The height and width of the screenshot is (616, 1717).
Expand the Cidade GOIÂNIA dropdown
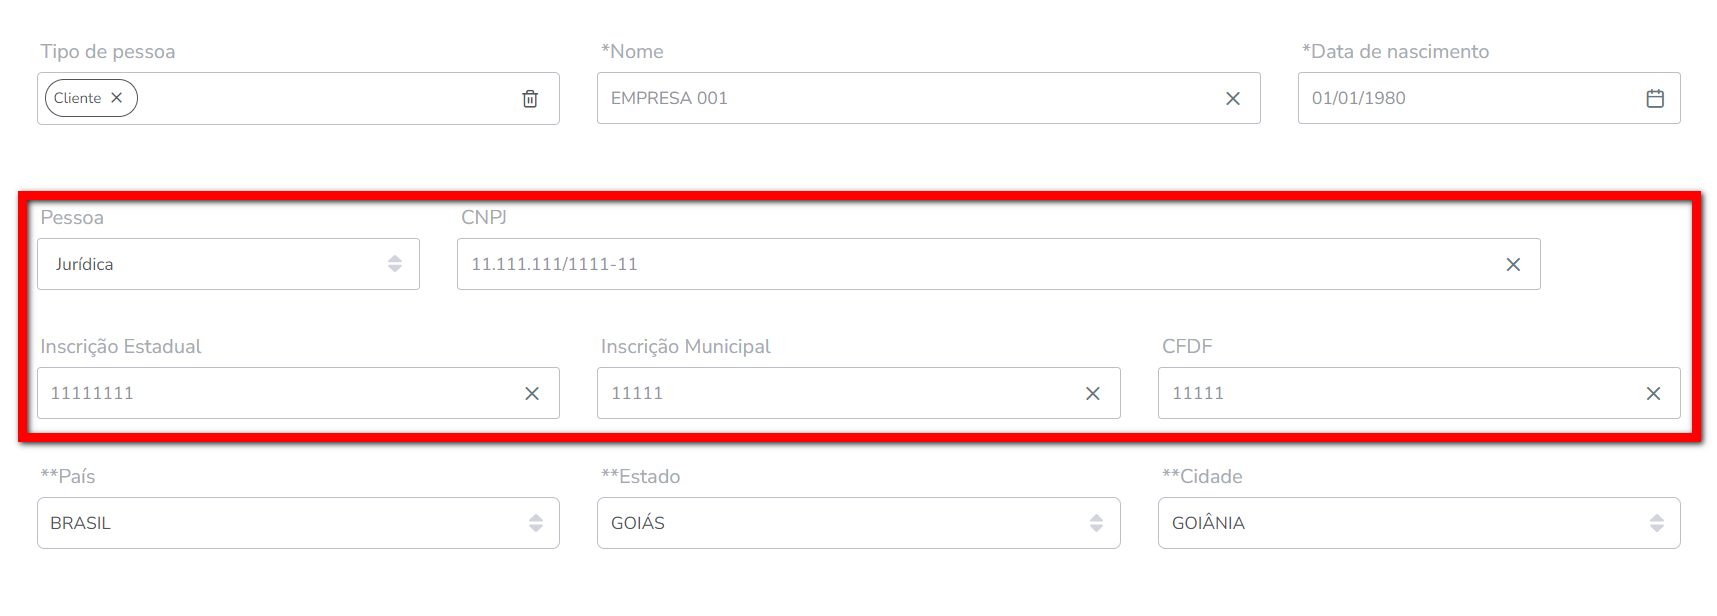pyautogui.click(x=1419, y=523)
